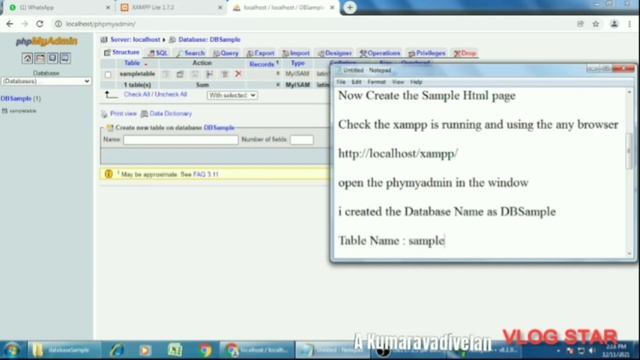Click the phpMyAdmin Home icon
The image size is (640, 360).
[27, 58]
